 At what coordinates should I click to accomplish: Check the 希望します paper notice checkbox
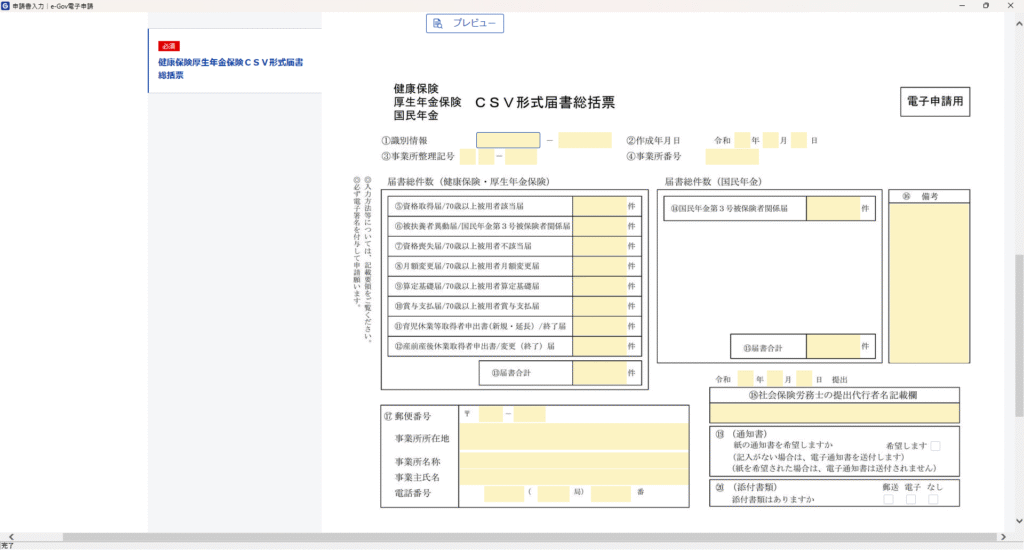tap(935, 445)
